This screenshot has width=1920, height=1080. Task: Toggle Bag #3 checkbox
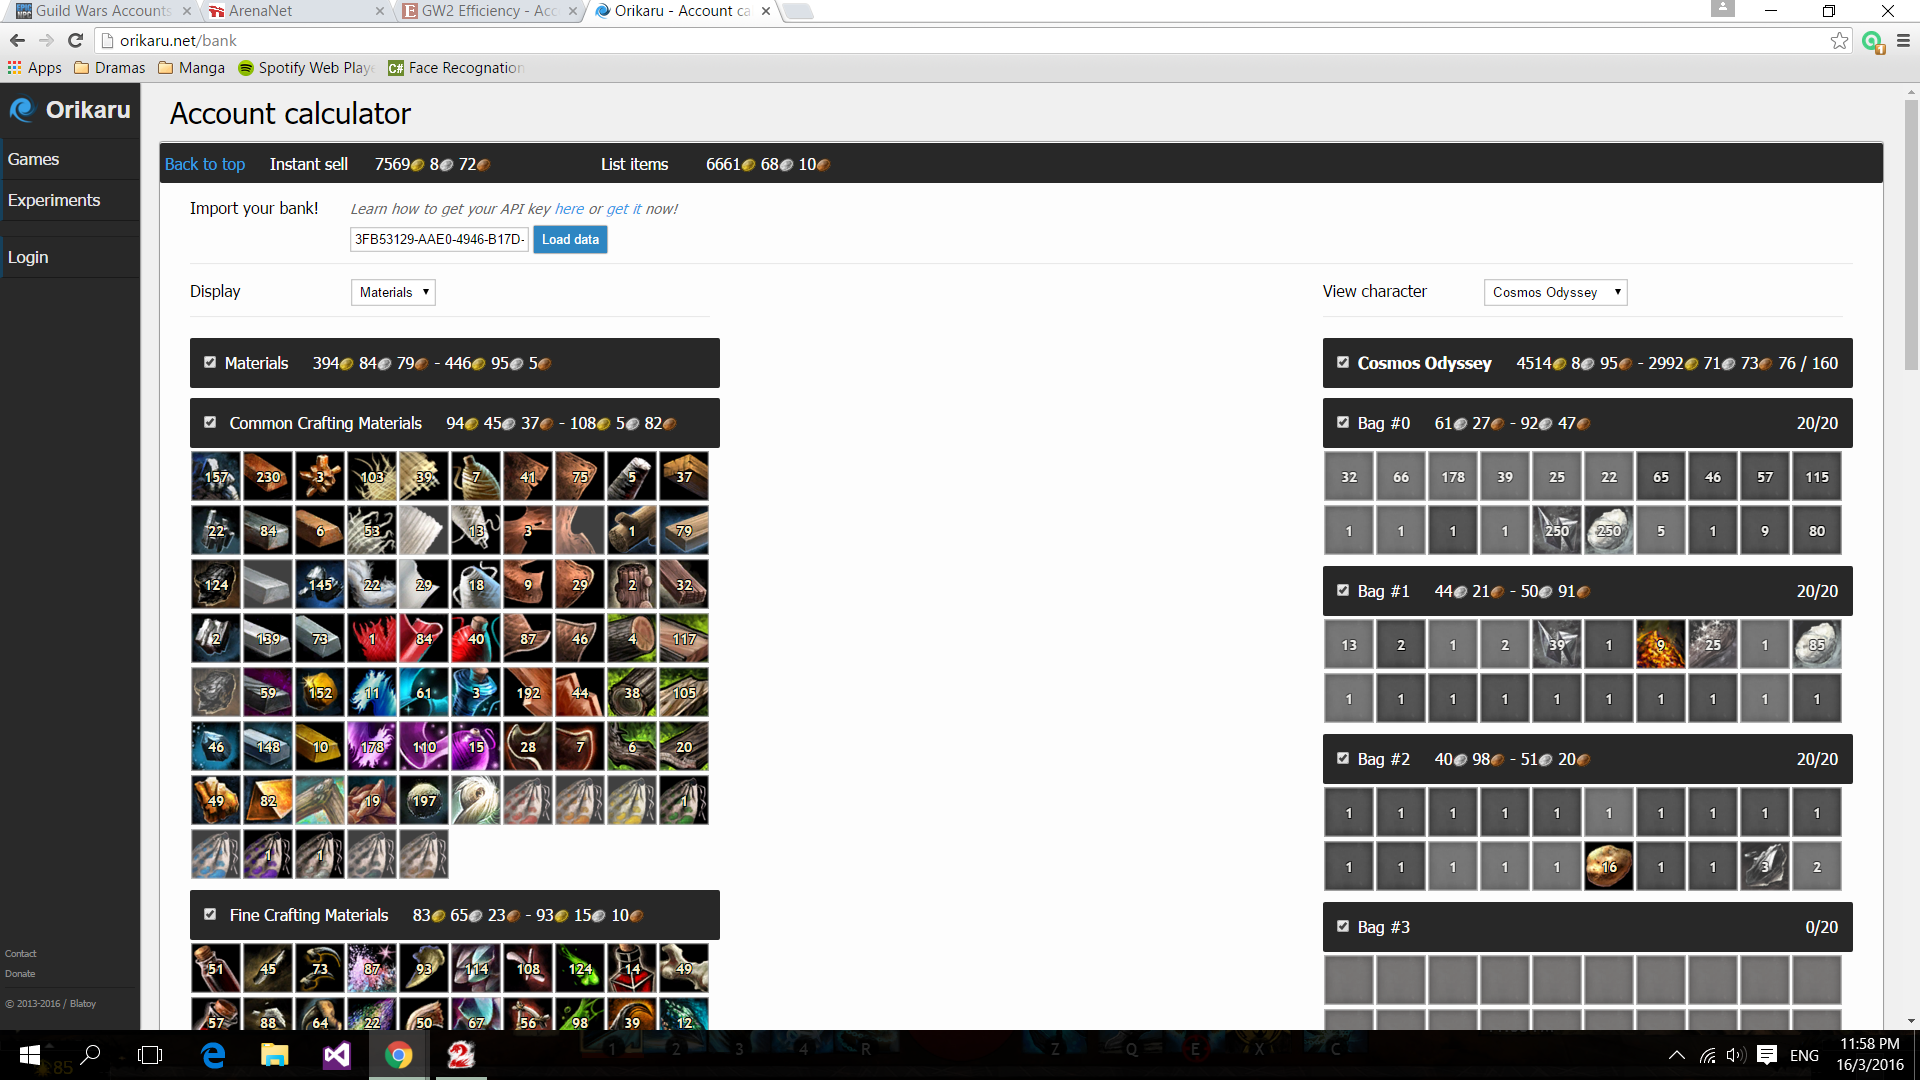click(1343, 926)
